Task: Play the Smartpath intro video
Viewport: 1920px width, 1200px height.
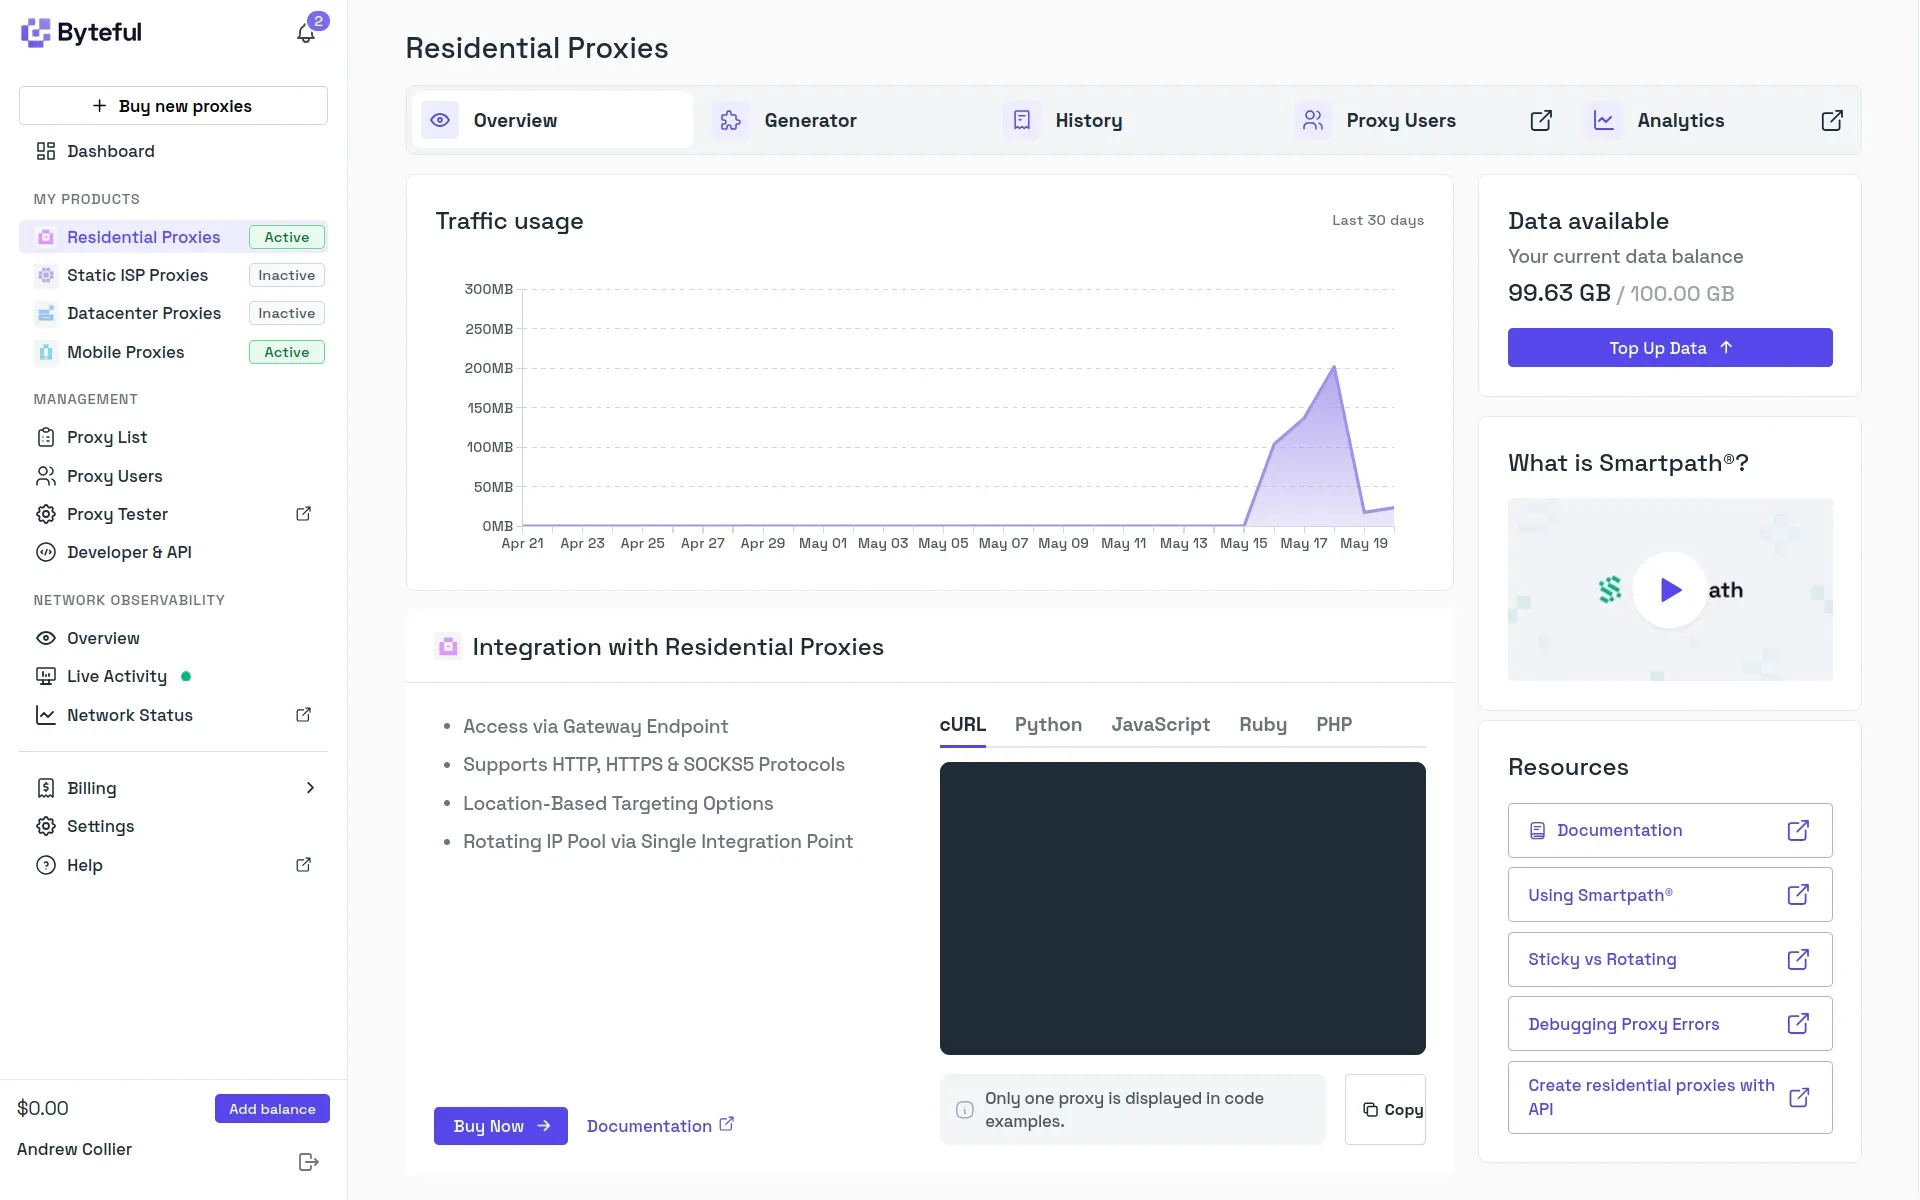Action: click(x=1670, y=590)
